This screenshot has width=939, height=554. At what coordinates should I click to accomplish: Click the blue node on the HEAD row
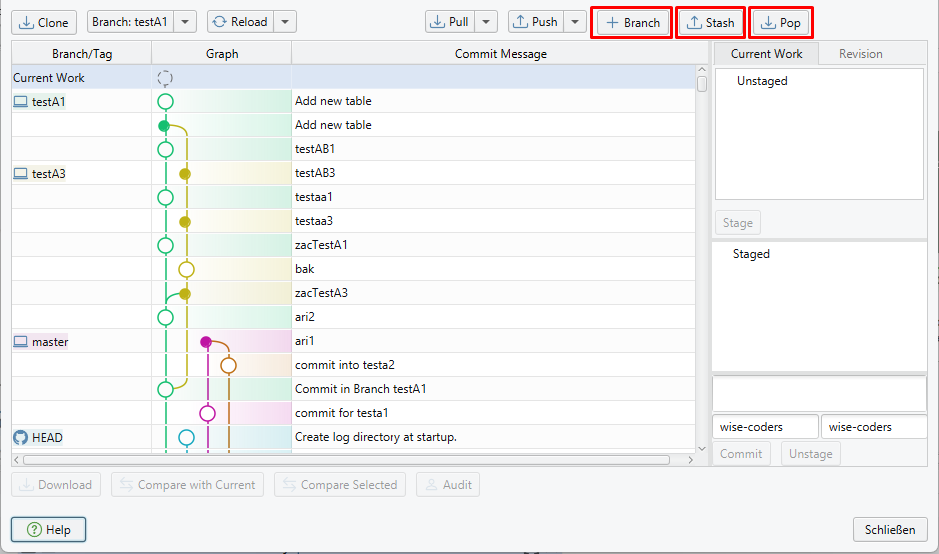click(186, 438)
